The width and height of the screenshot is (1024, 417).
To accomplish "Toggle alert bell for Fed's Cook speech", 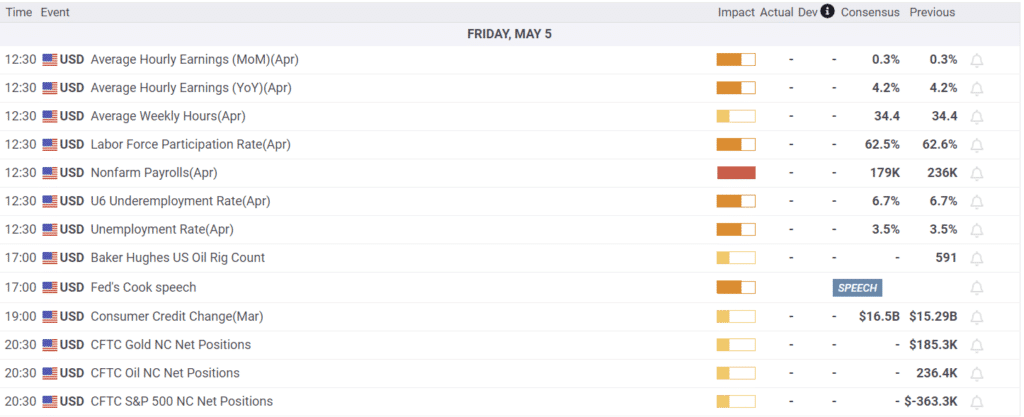I will click(x=977, y=288).
